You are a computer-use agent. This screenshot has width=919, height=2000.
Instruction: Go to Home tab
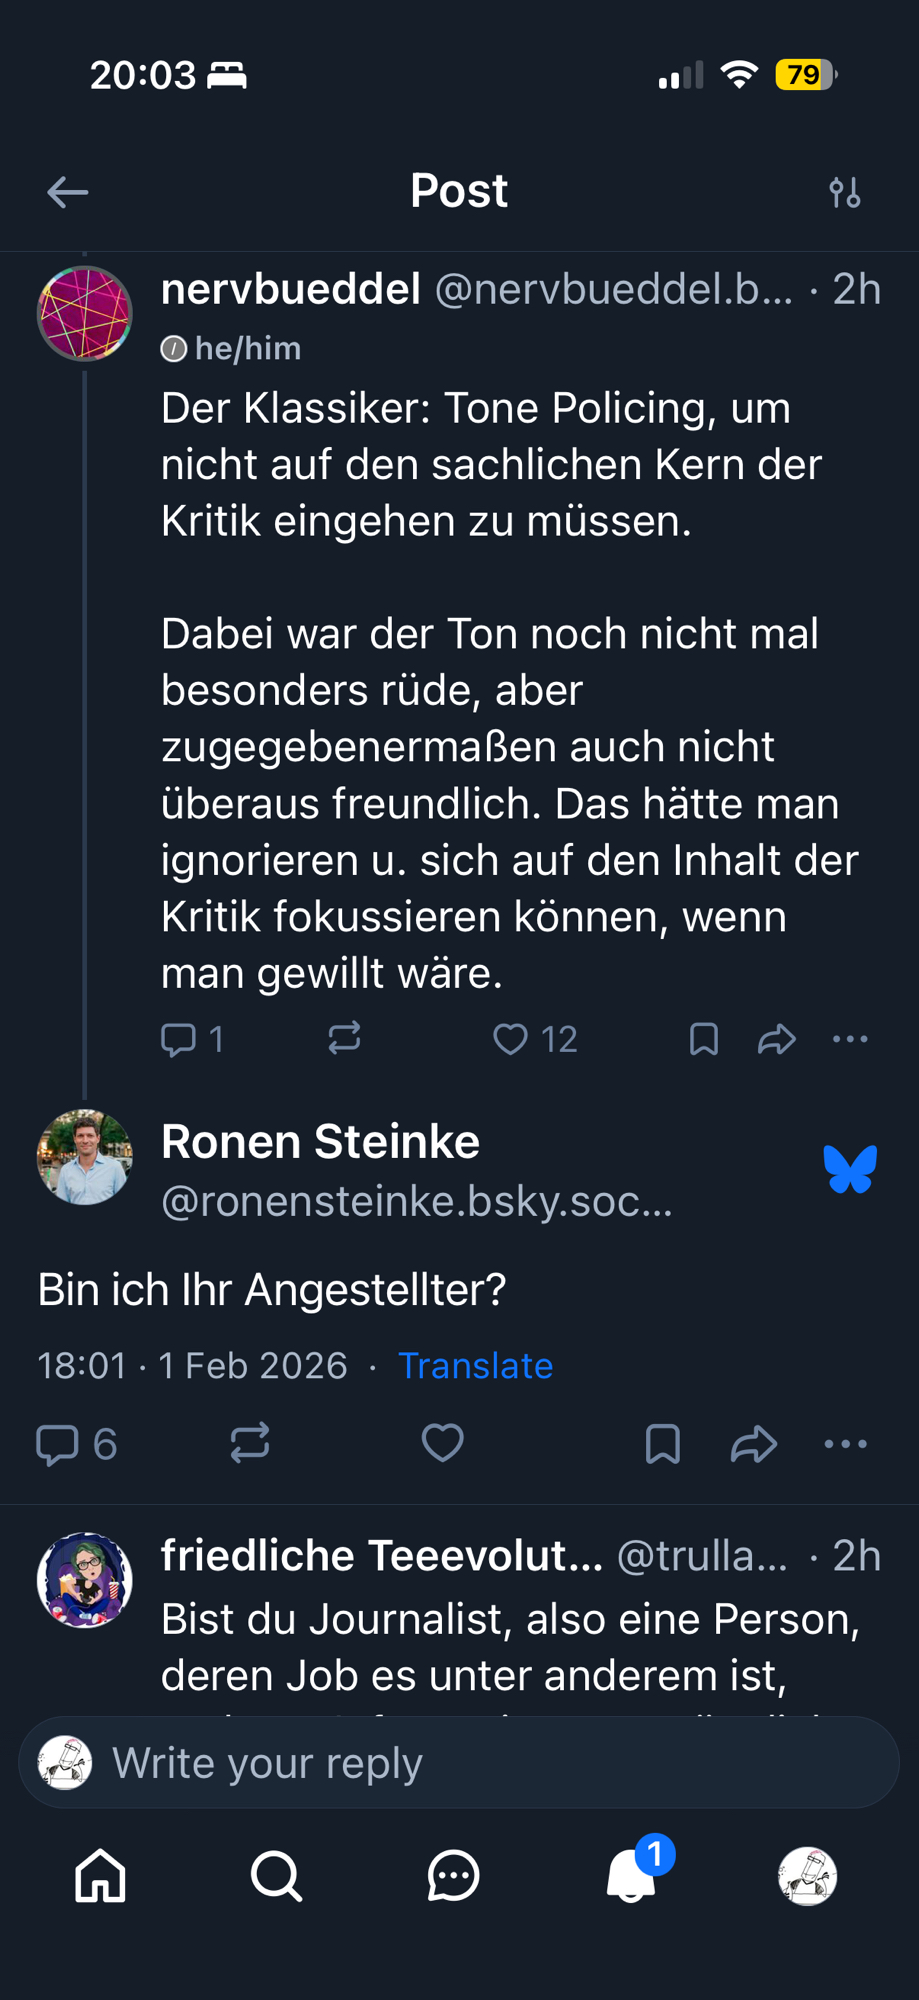click(101, 1875)
